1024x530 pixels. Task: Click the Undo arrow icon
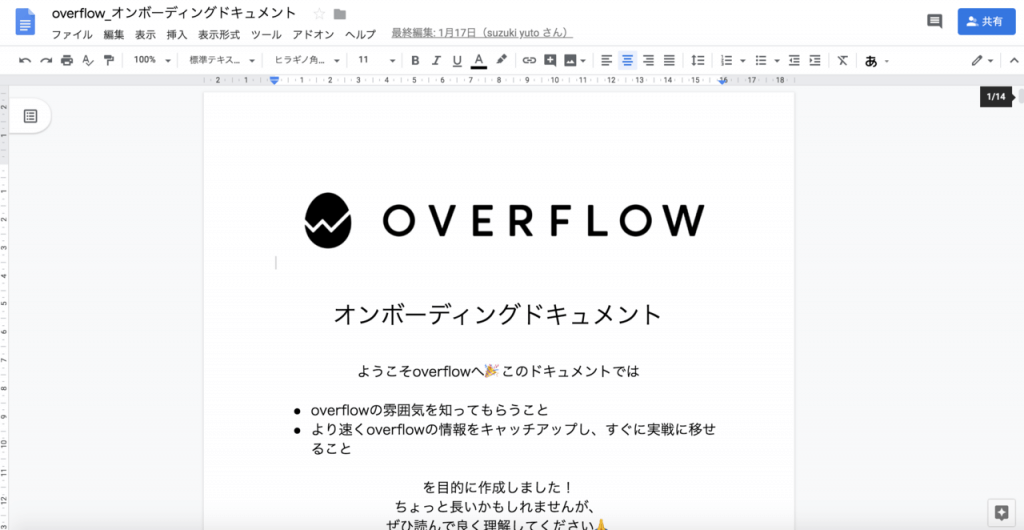tap(25, 61)
